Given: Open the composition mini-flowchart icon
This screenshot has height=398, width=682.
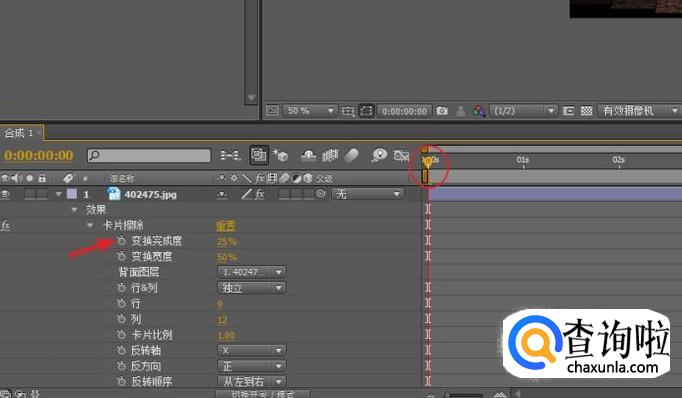Looking at the screenshot, I should coord(230,155).
